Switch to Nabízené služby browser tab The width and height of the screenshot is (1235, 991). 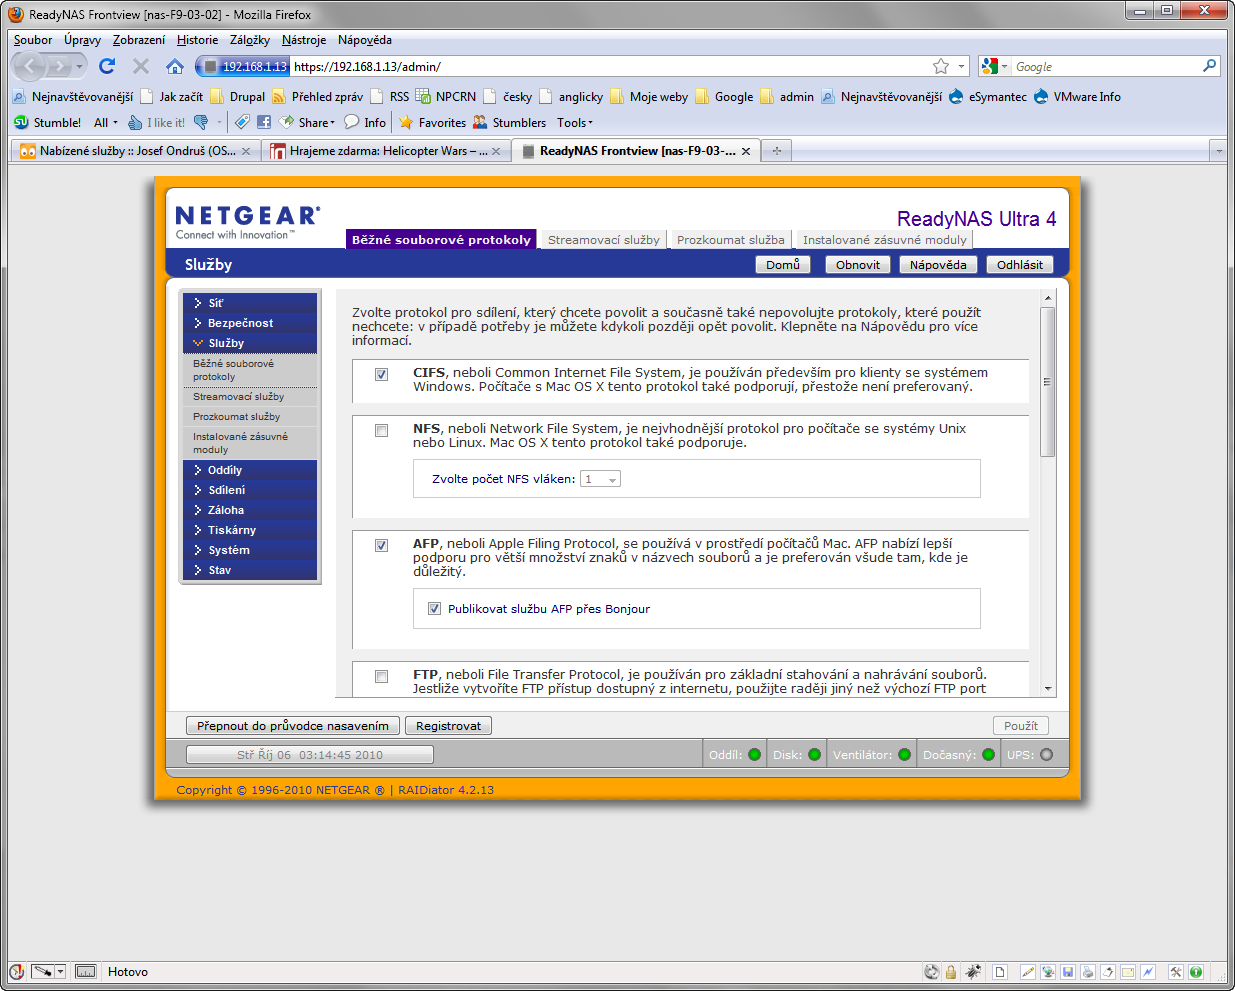click(138, 151)
